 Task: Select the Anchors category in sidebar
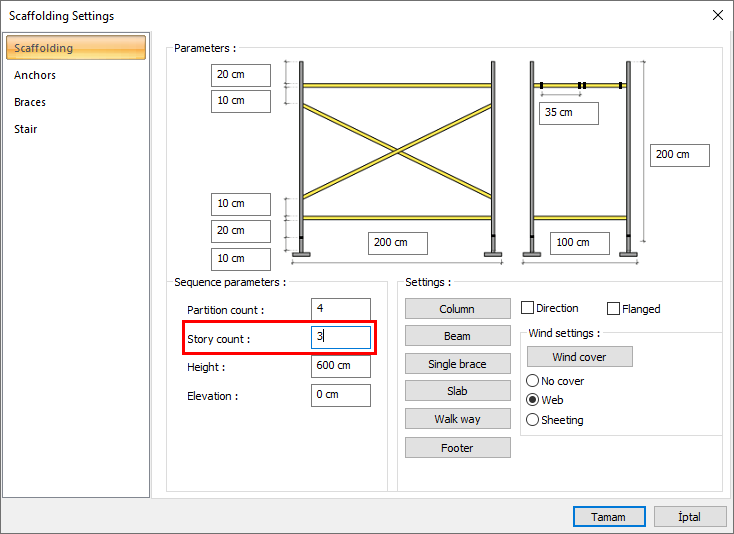pyautogui.click(x=35, y=75)
